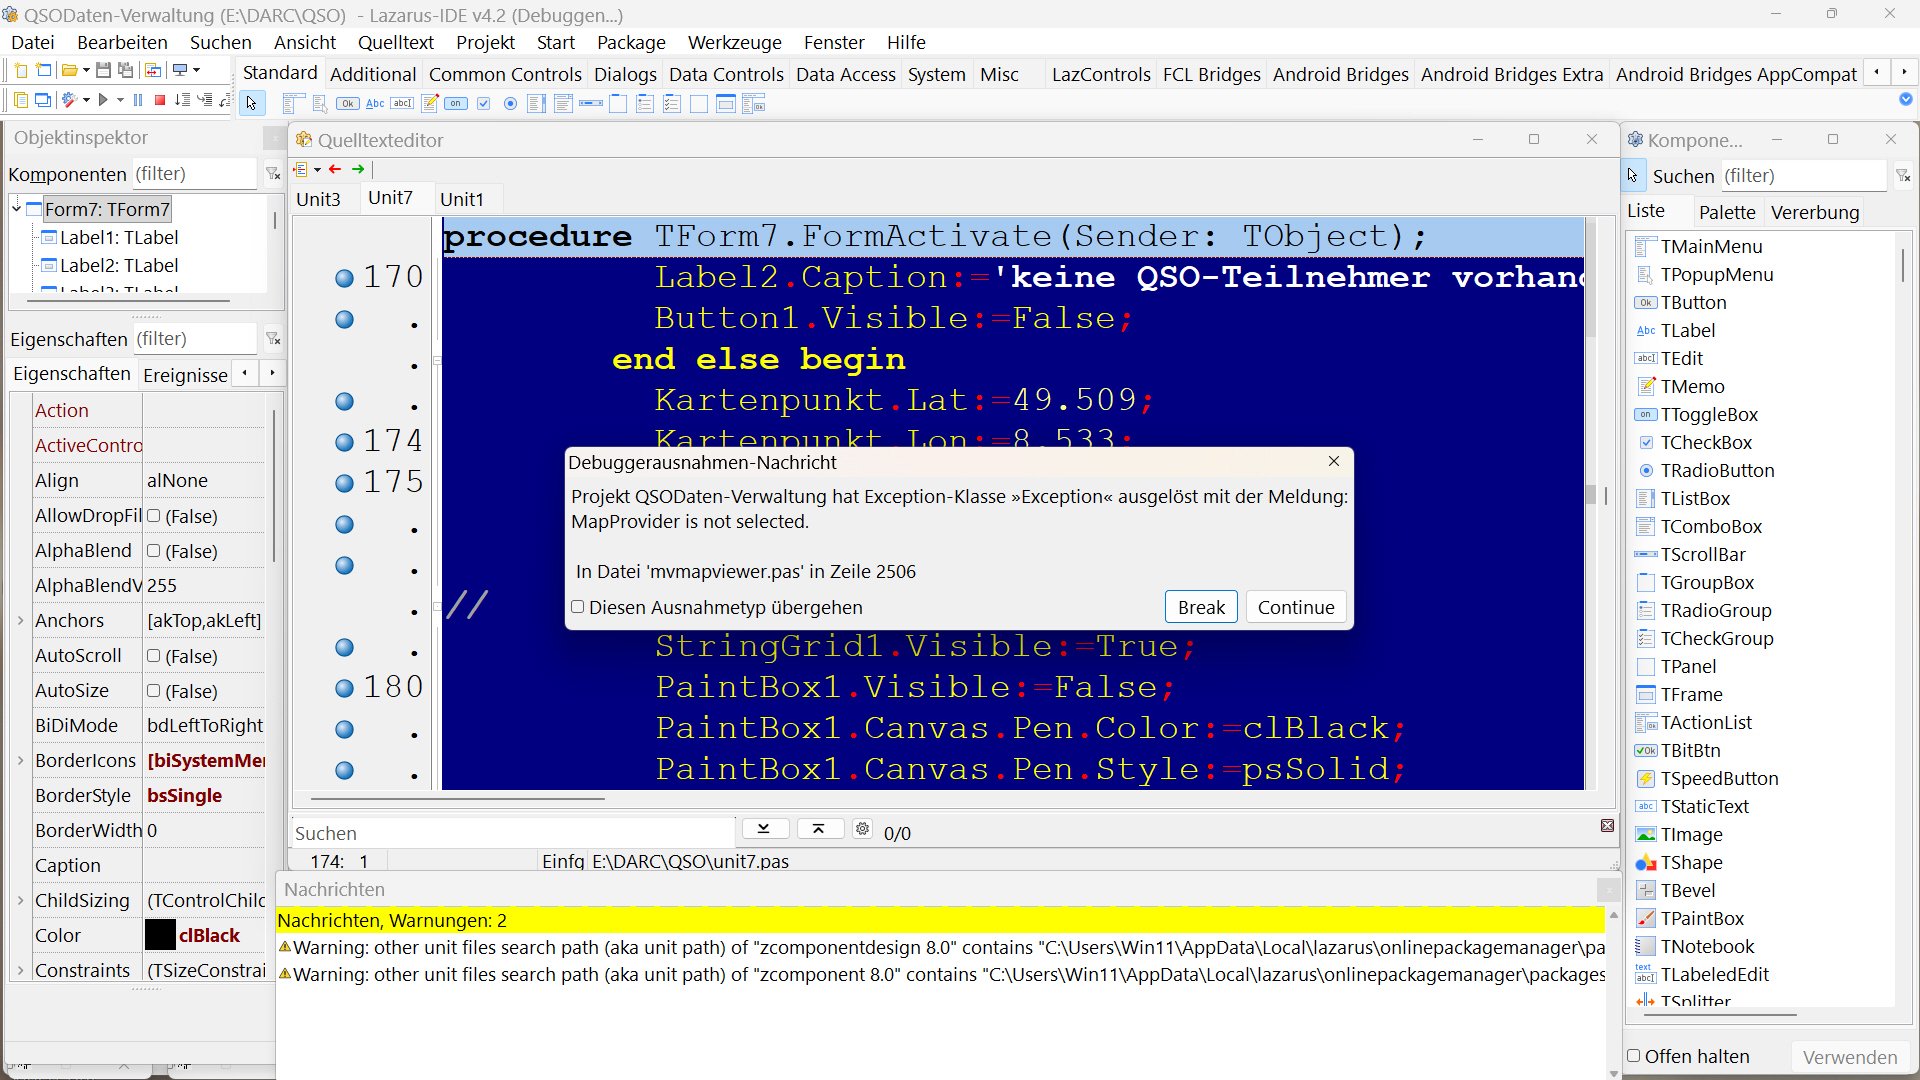Image resolution: width=1920 pixels, height=1080 pixels.
Task: Click the clBlack color swatch
Action: point(160,935)
